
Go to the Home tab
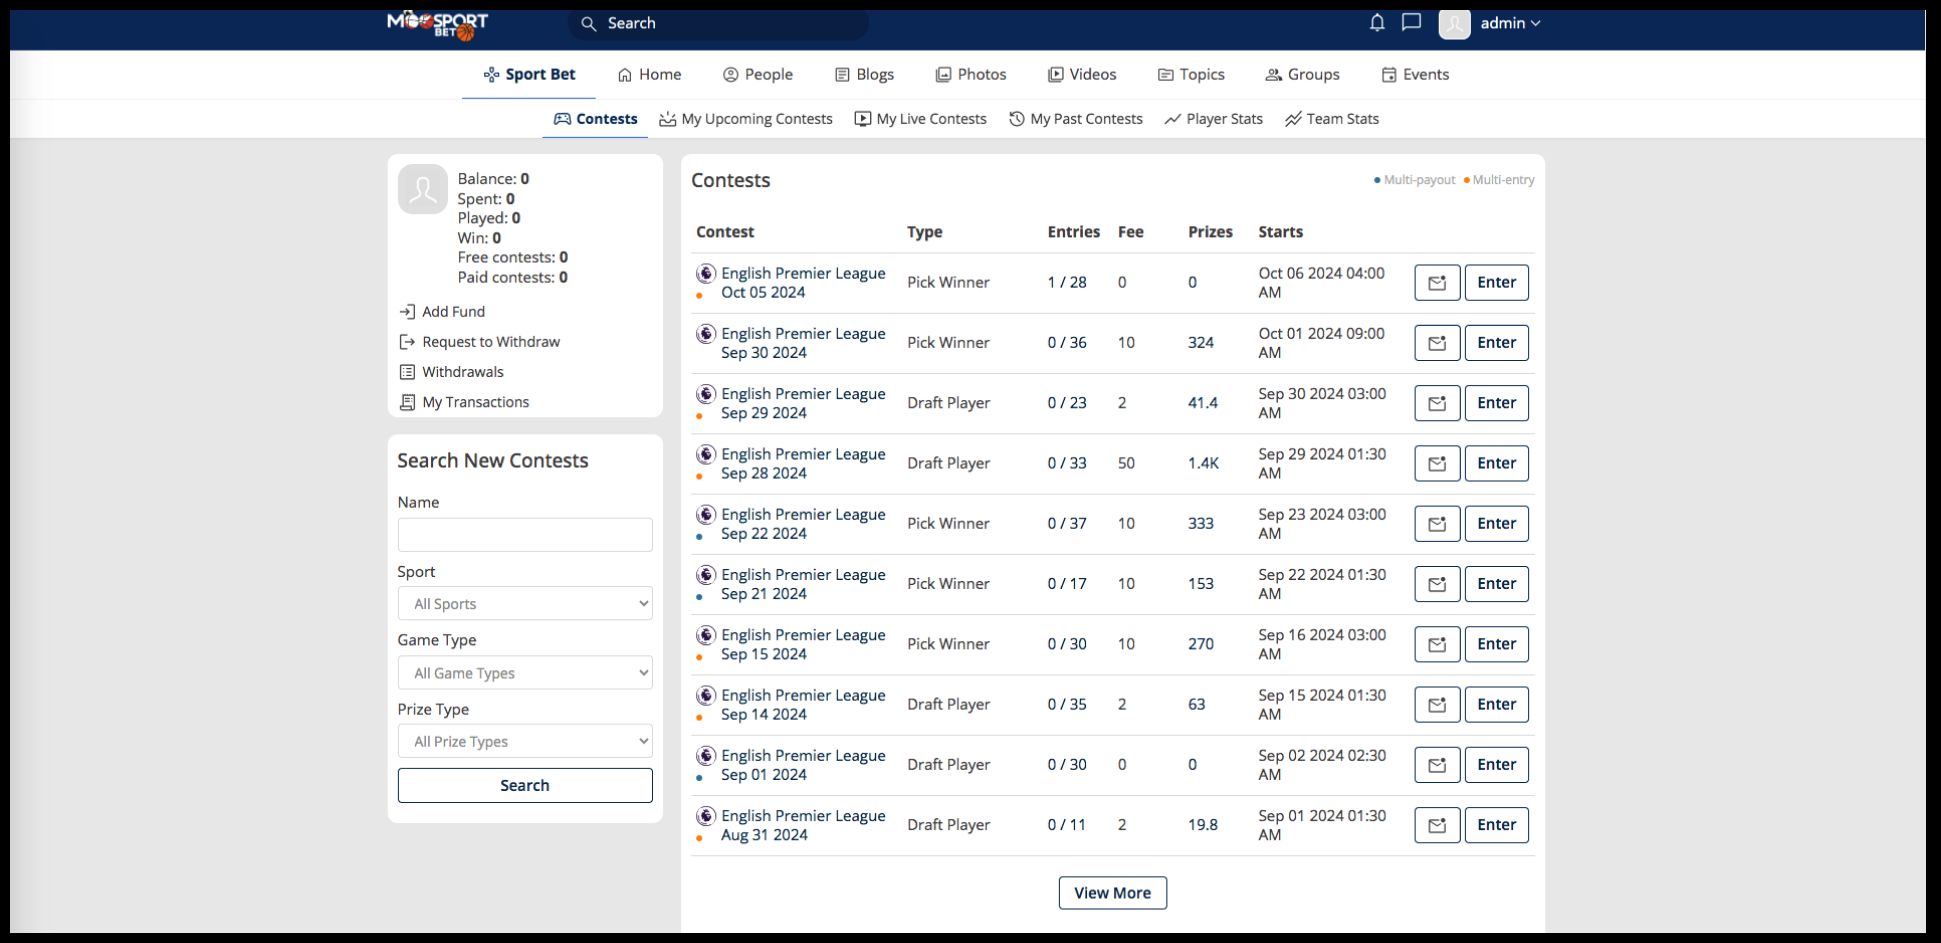point(649,74)
